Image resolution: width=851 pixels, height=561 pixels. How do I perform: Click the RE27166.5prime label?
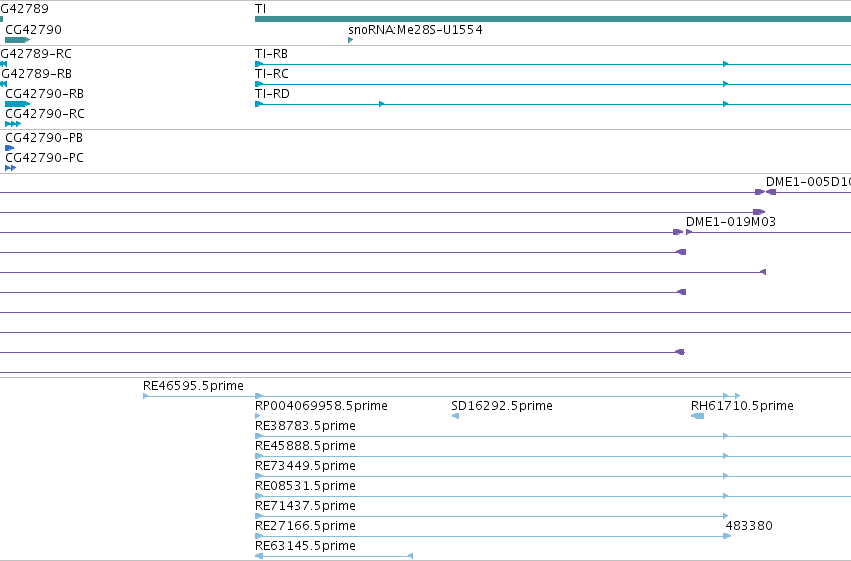click(305, 526)
